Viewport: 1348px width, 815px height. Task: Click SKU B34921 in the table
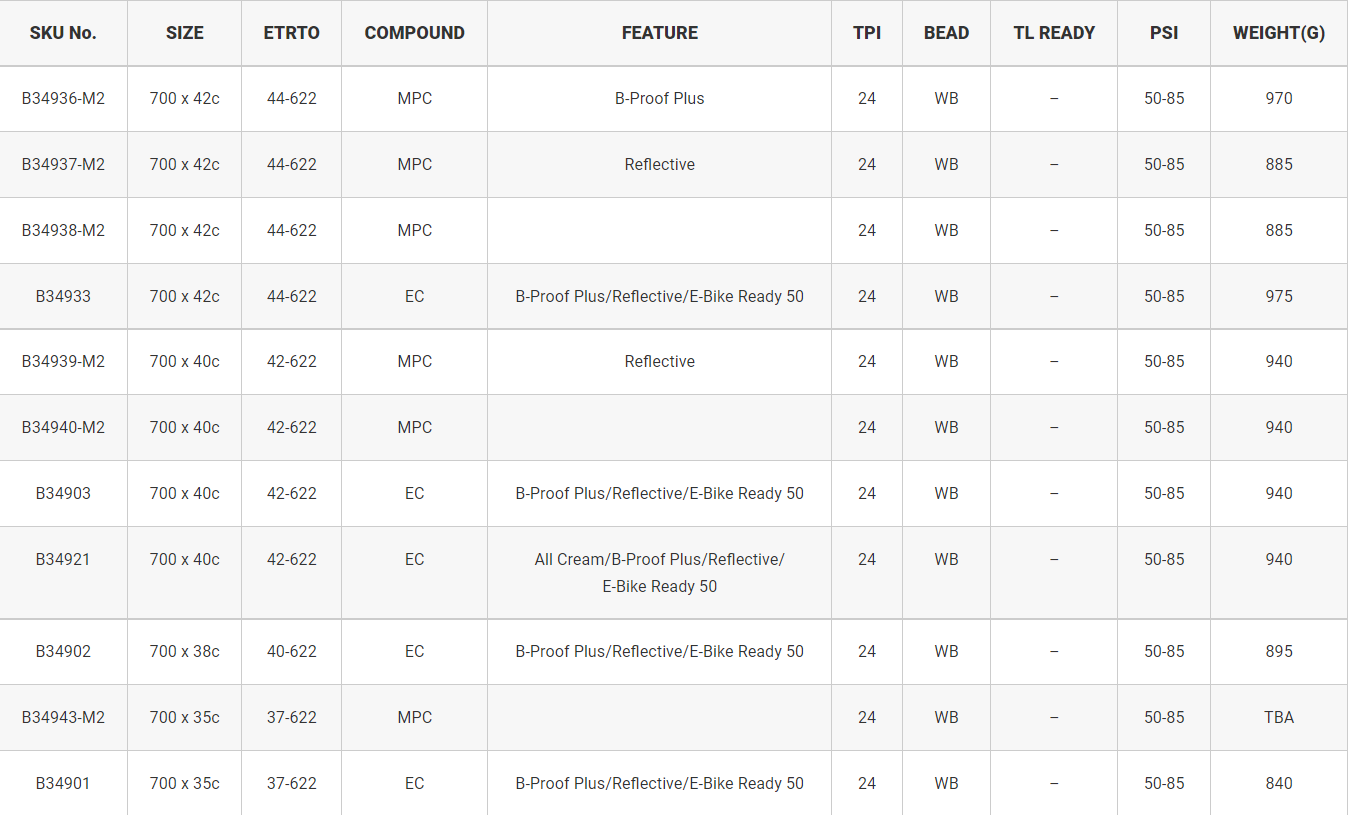click(63, 559)
